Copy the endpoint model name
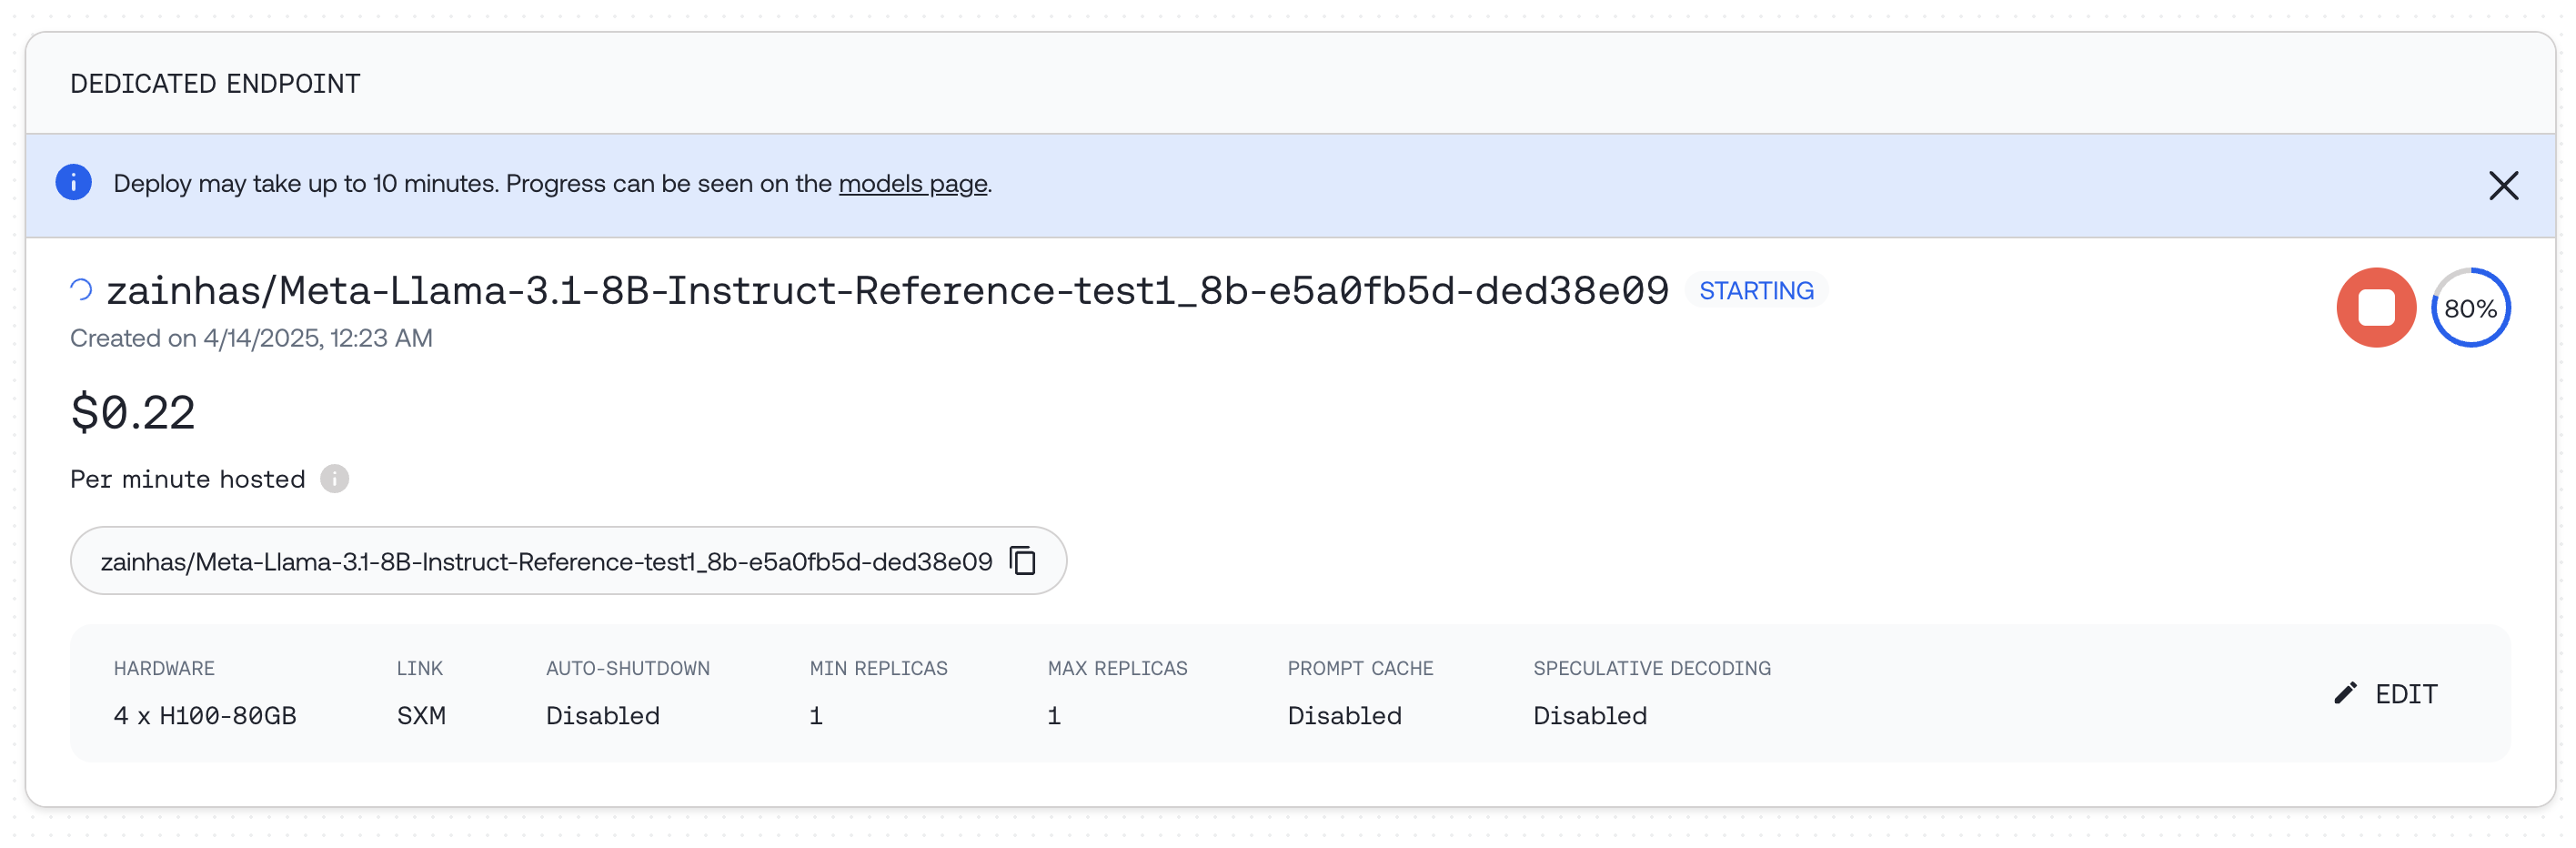This screenshot has width=2576, height=848. point(1022,561)
